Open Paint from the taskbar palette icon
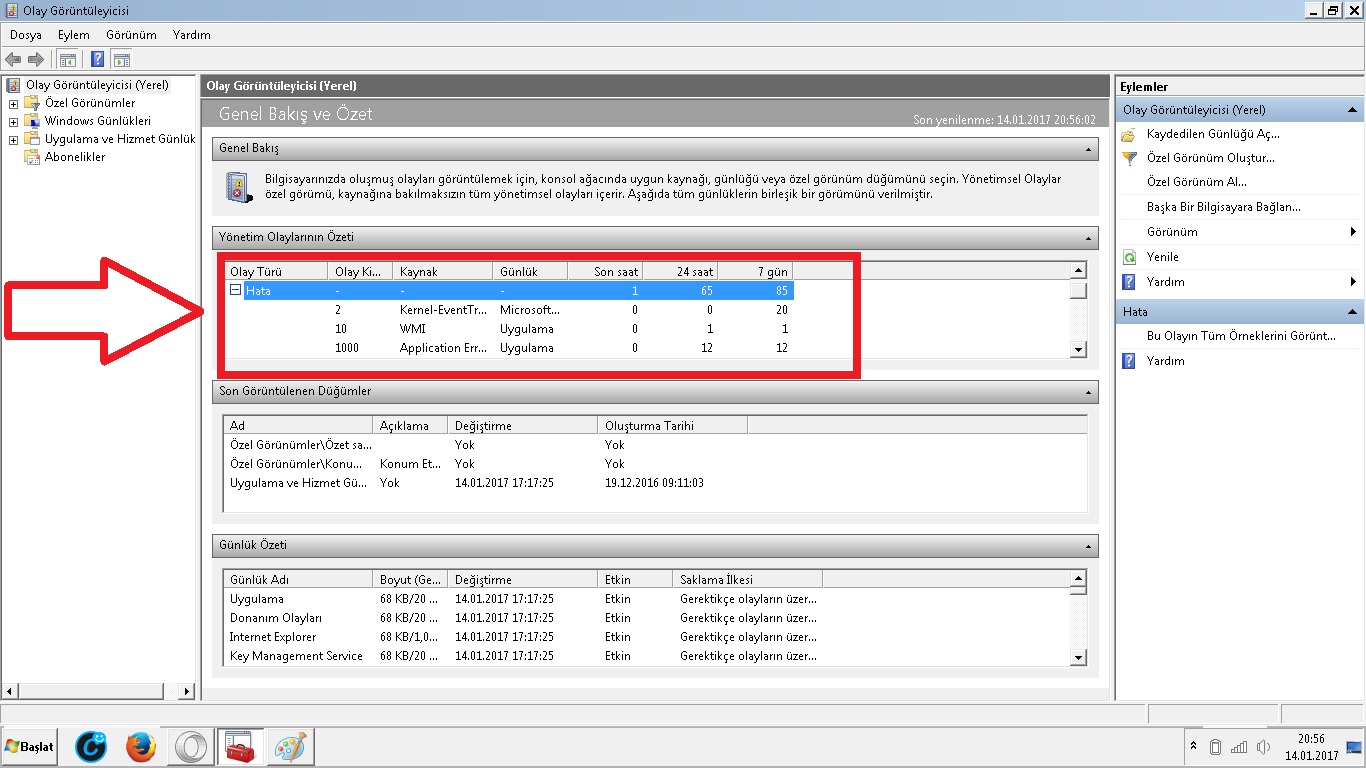 tap(290, 747)
